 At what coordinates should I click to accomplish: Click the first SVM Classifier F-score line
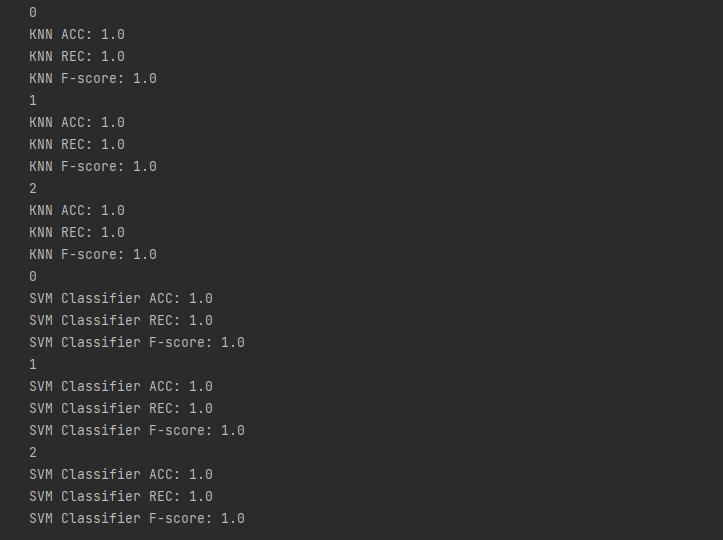click(137, 343)
